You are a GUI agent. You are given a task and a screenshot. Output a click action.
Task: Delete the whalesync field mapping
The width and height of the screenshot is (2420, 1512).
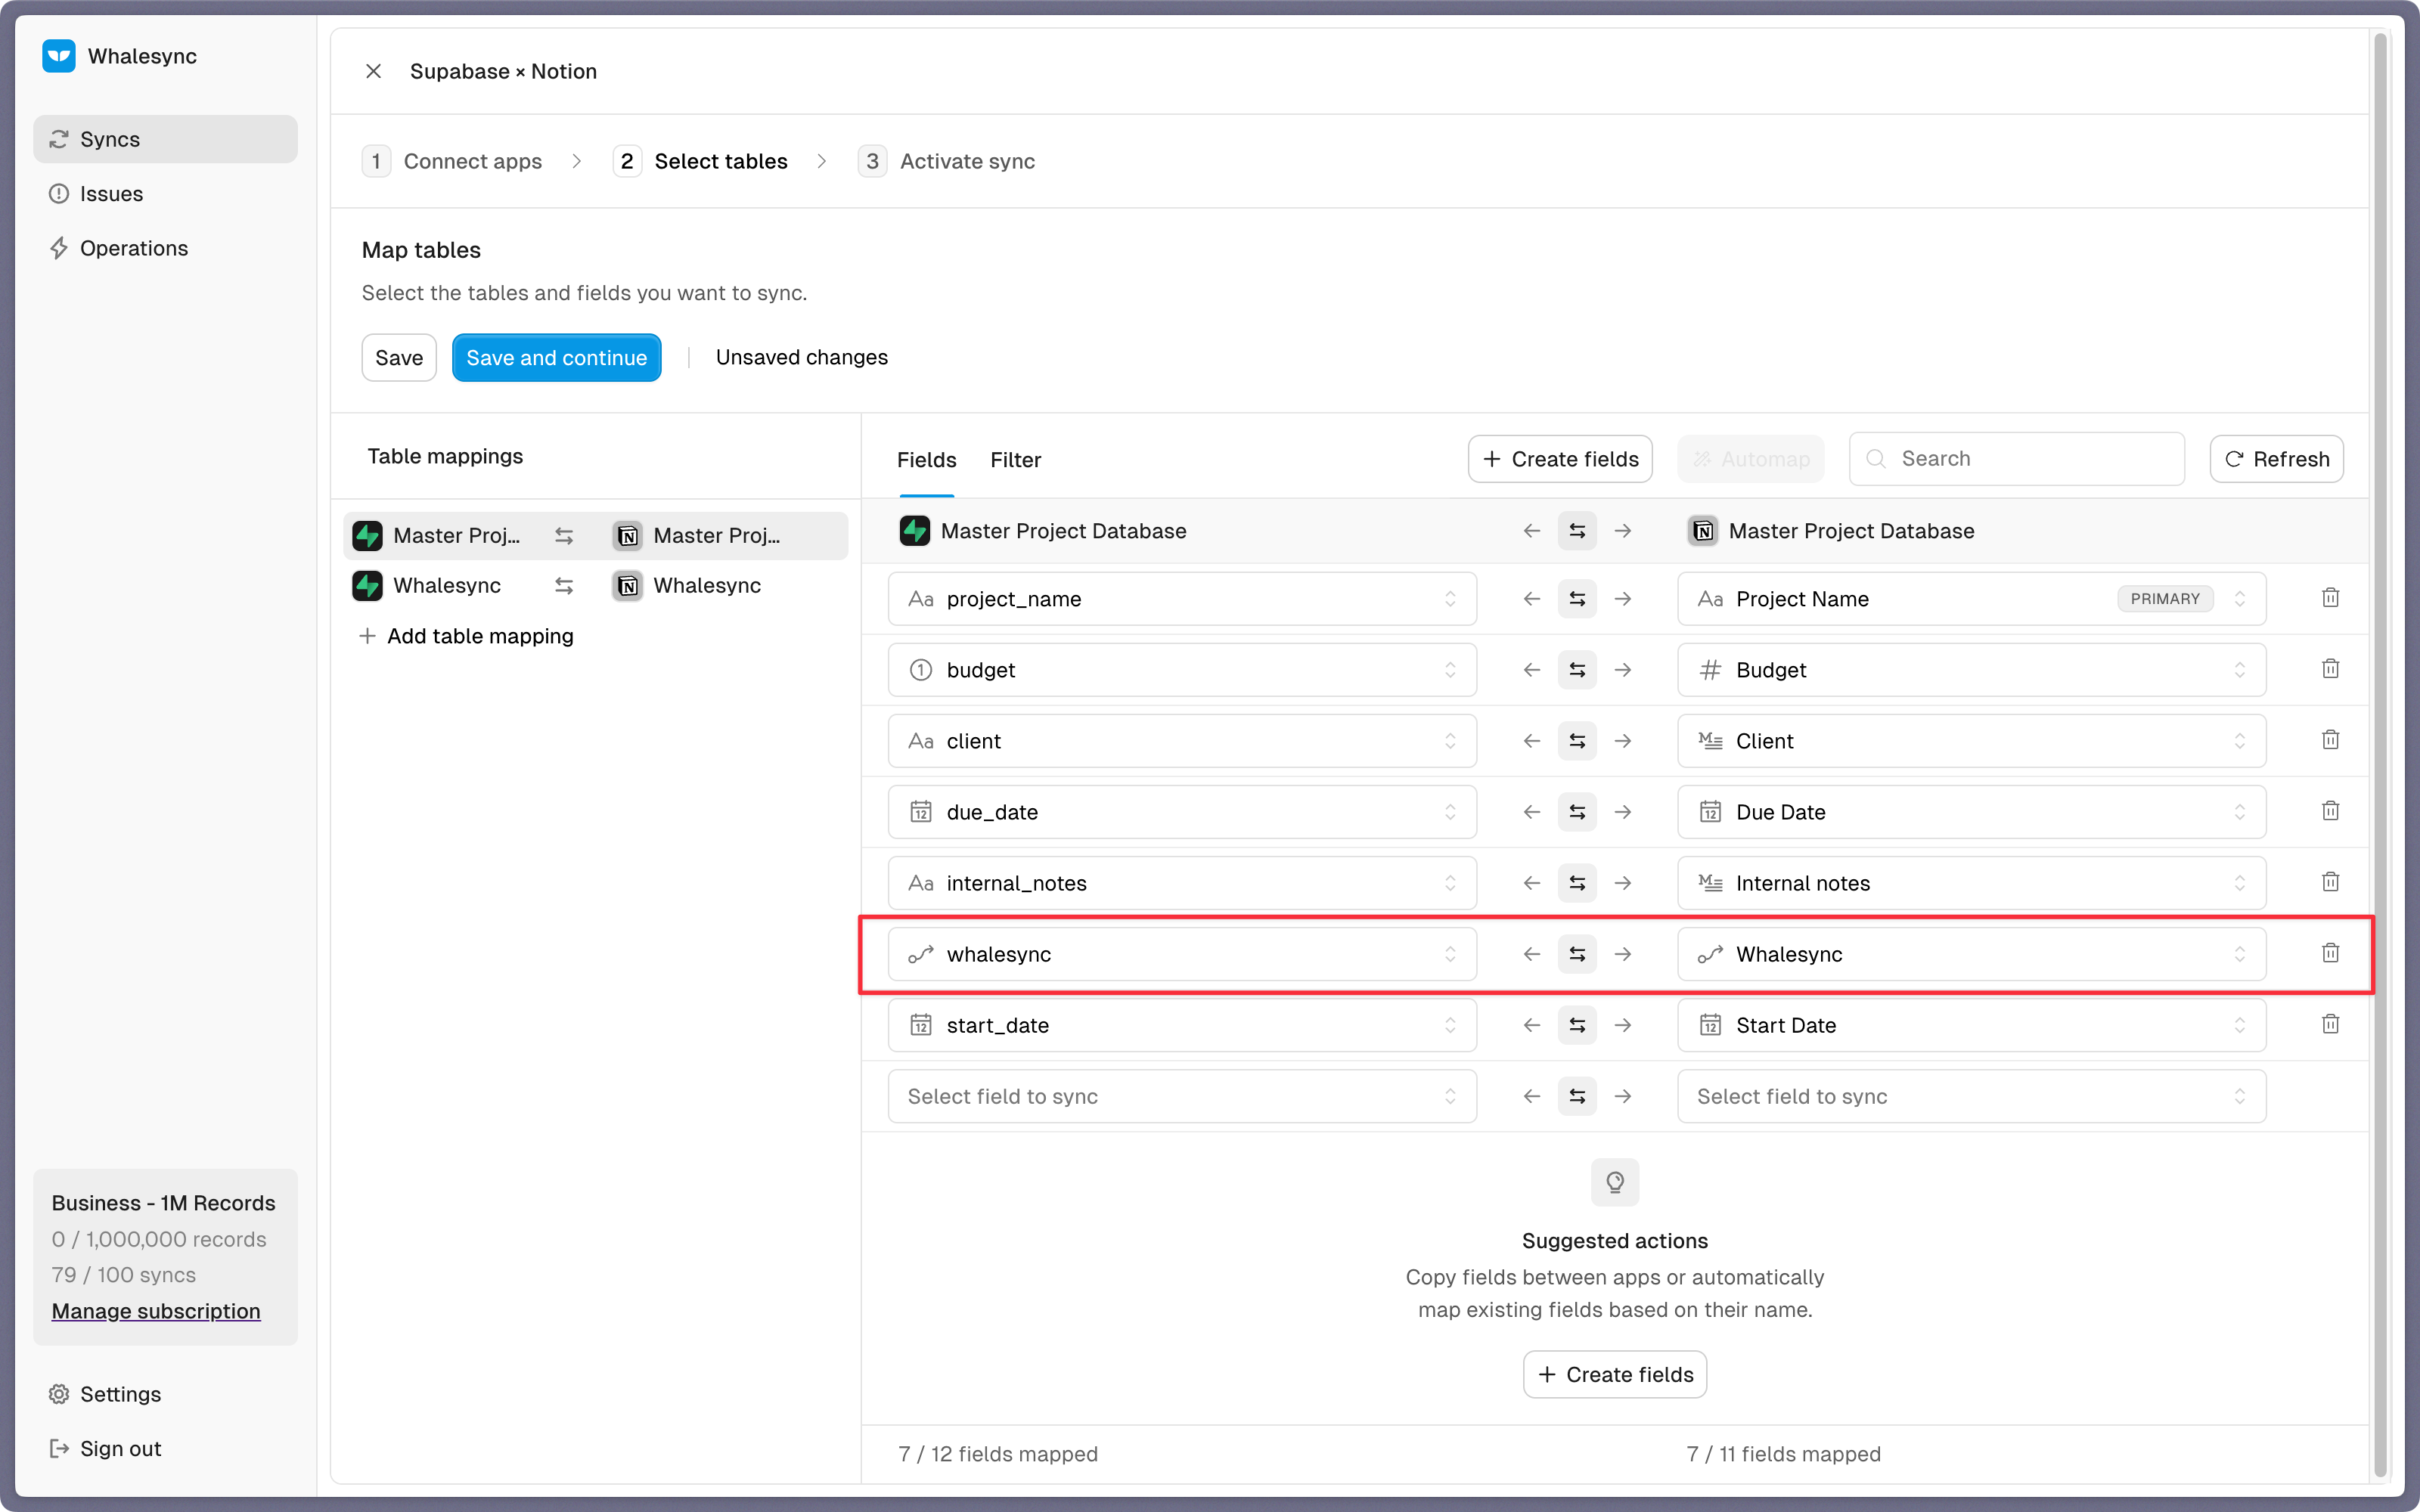2330,953
